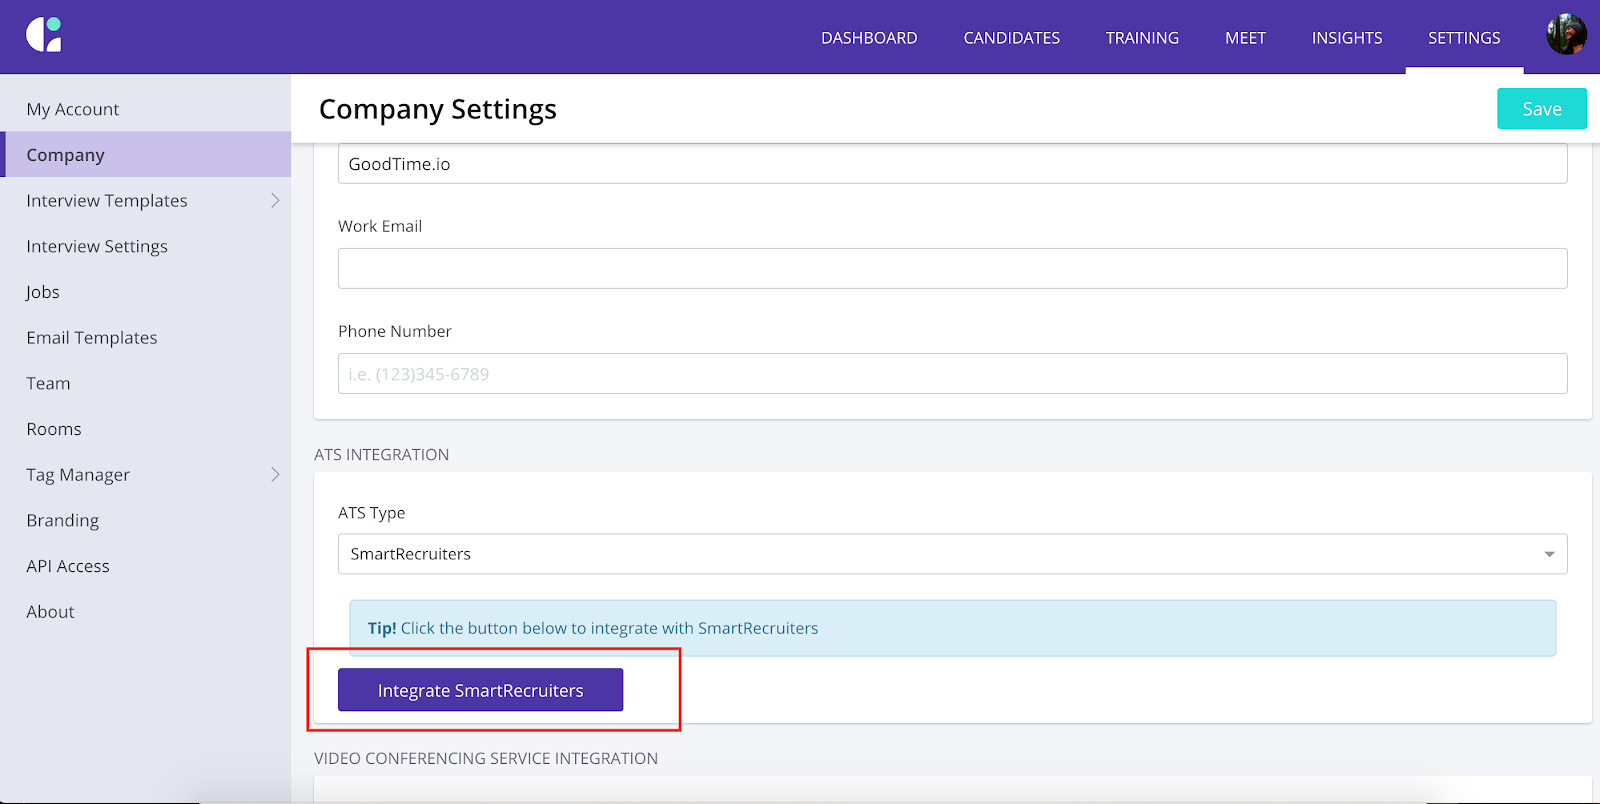Switch to the Training tab
Image resolution: width=1600 pixels, height=804 pixels.
1142,38
